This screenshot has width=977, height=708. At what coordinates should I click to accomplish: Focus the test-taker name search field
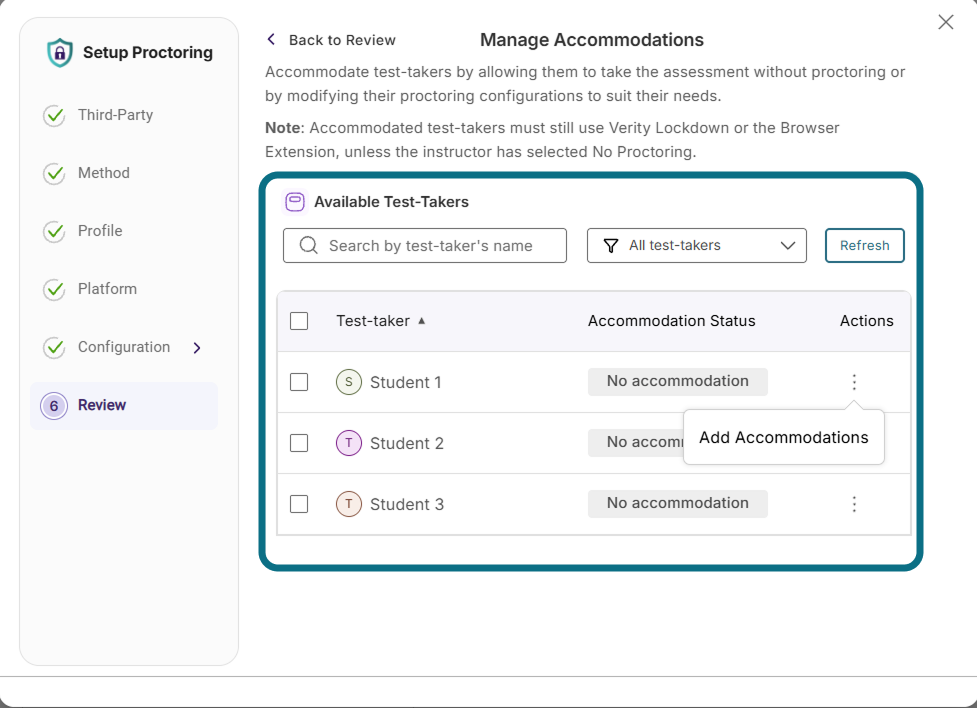[425, 246]
